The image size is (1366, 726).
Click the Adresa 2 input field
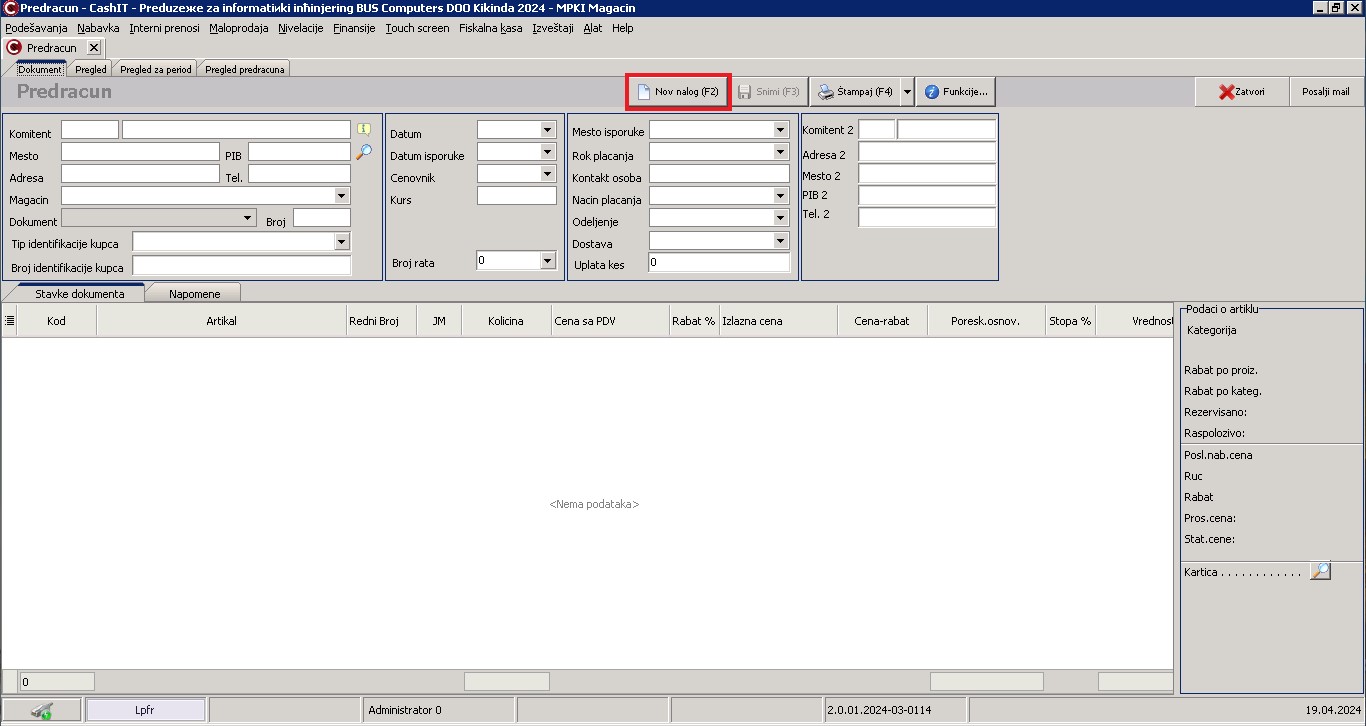coord(927,152)
